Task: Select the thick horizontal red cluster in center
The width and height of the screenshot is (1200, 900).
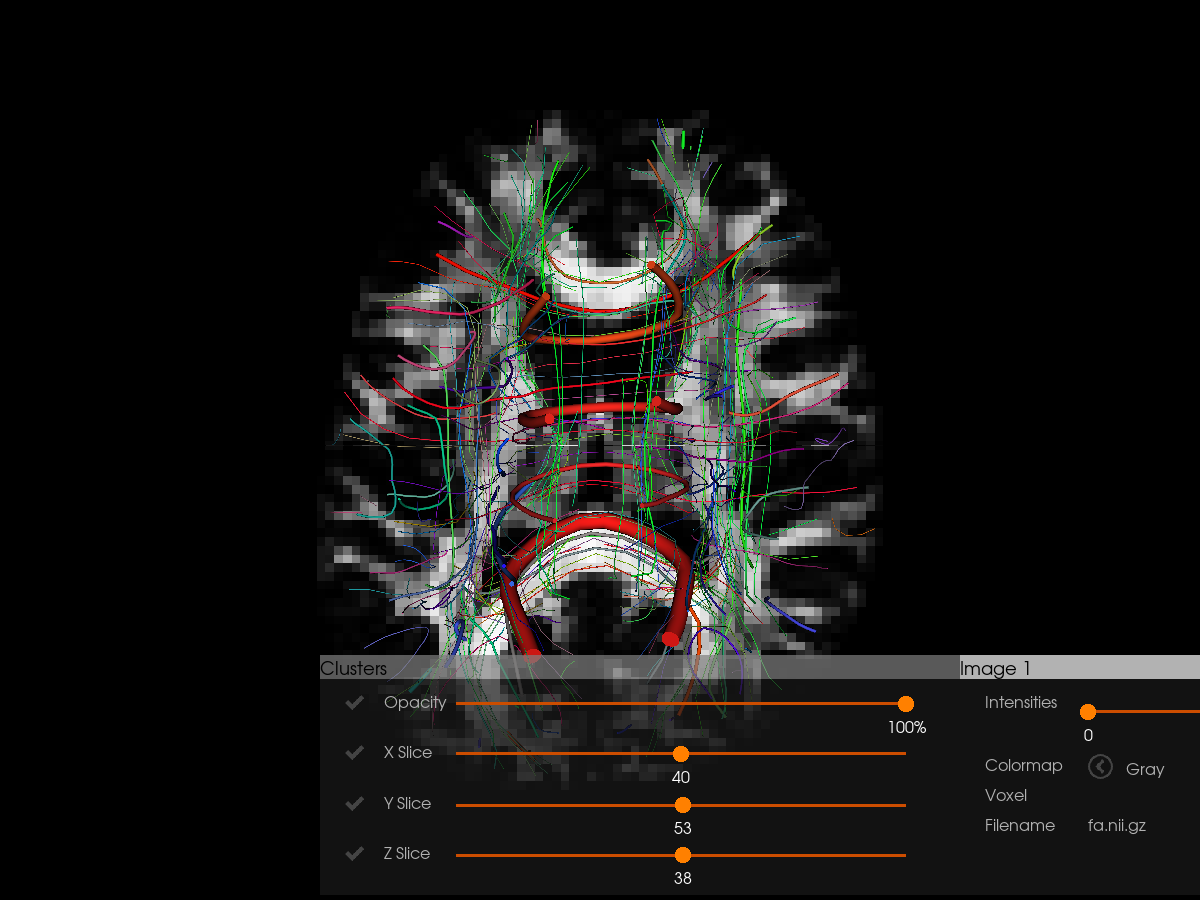Action: [600, 411]
